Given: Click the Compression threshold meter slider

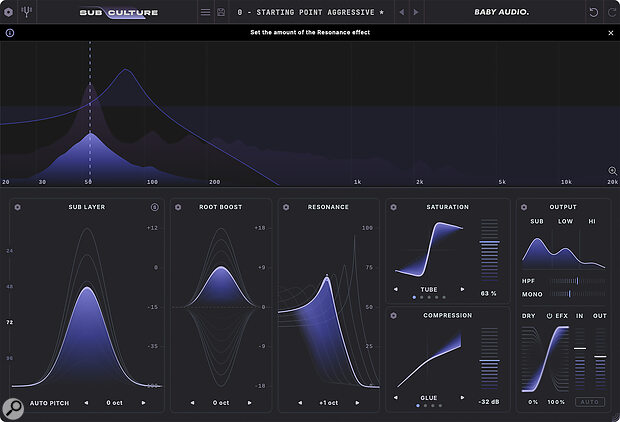Looking at the screenshot, I should (x=490, y=358).
